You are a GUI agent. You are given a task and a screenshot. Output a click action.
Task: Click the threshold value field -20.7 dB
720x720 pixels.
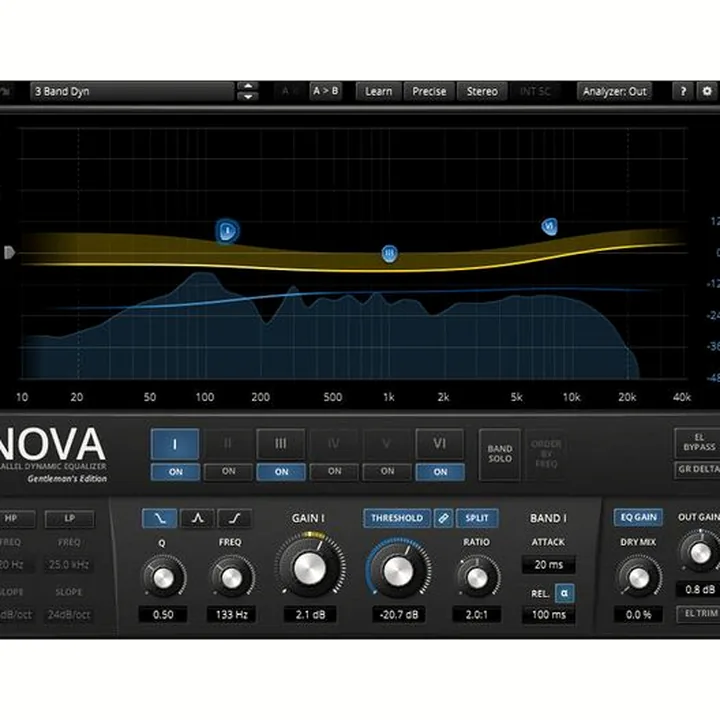click(399, 614)
